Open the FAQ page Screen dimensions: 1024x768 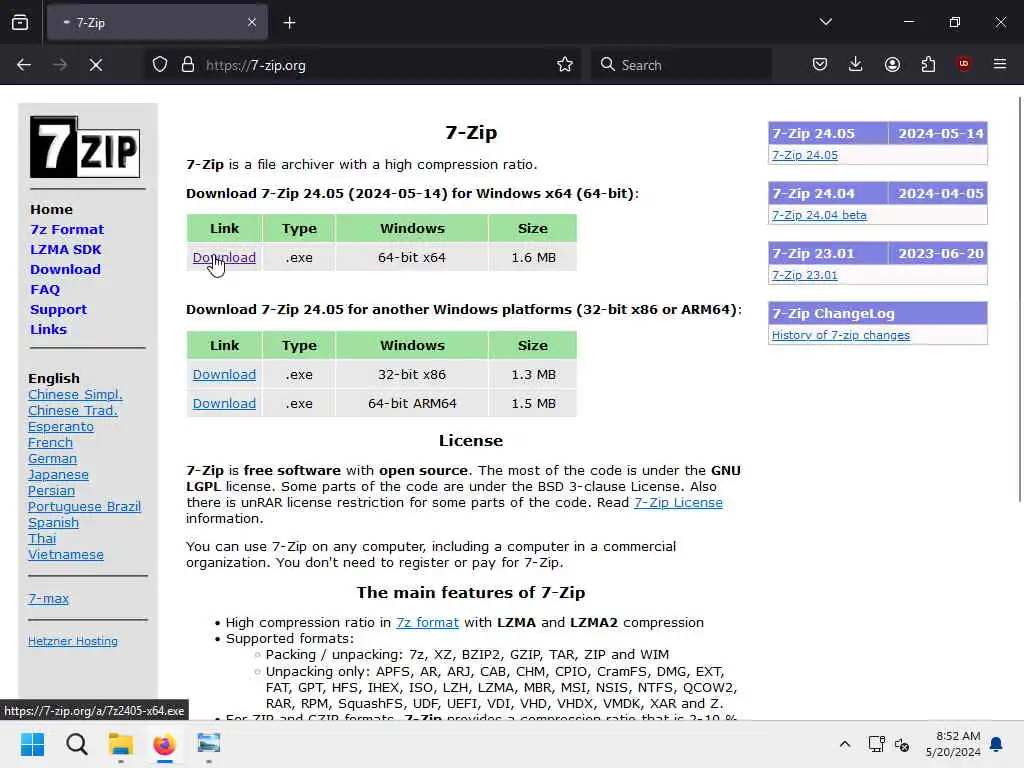[x=45, y=289]
